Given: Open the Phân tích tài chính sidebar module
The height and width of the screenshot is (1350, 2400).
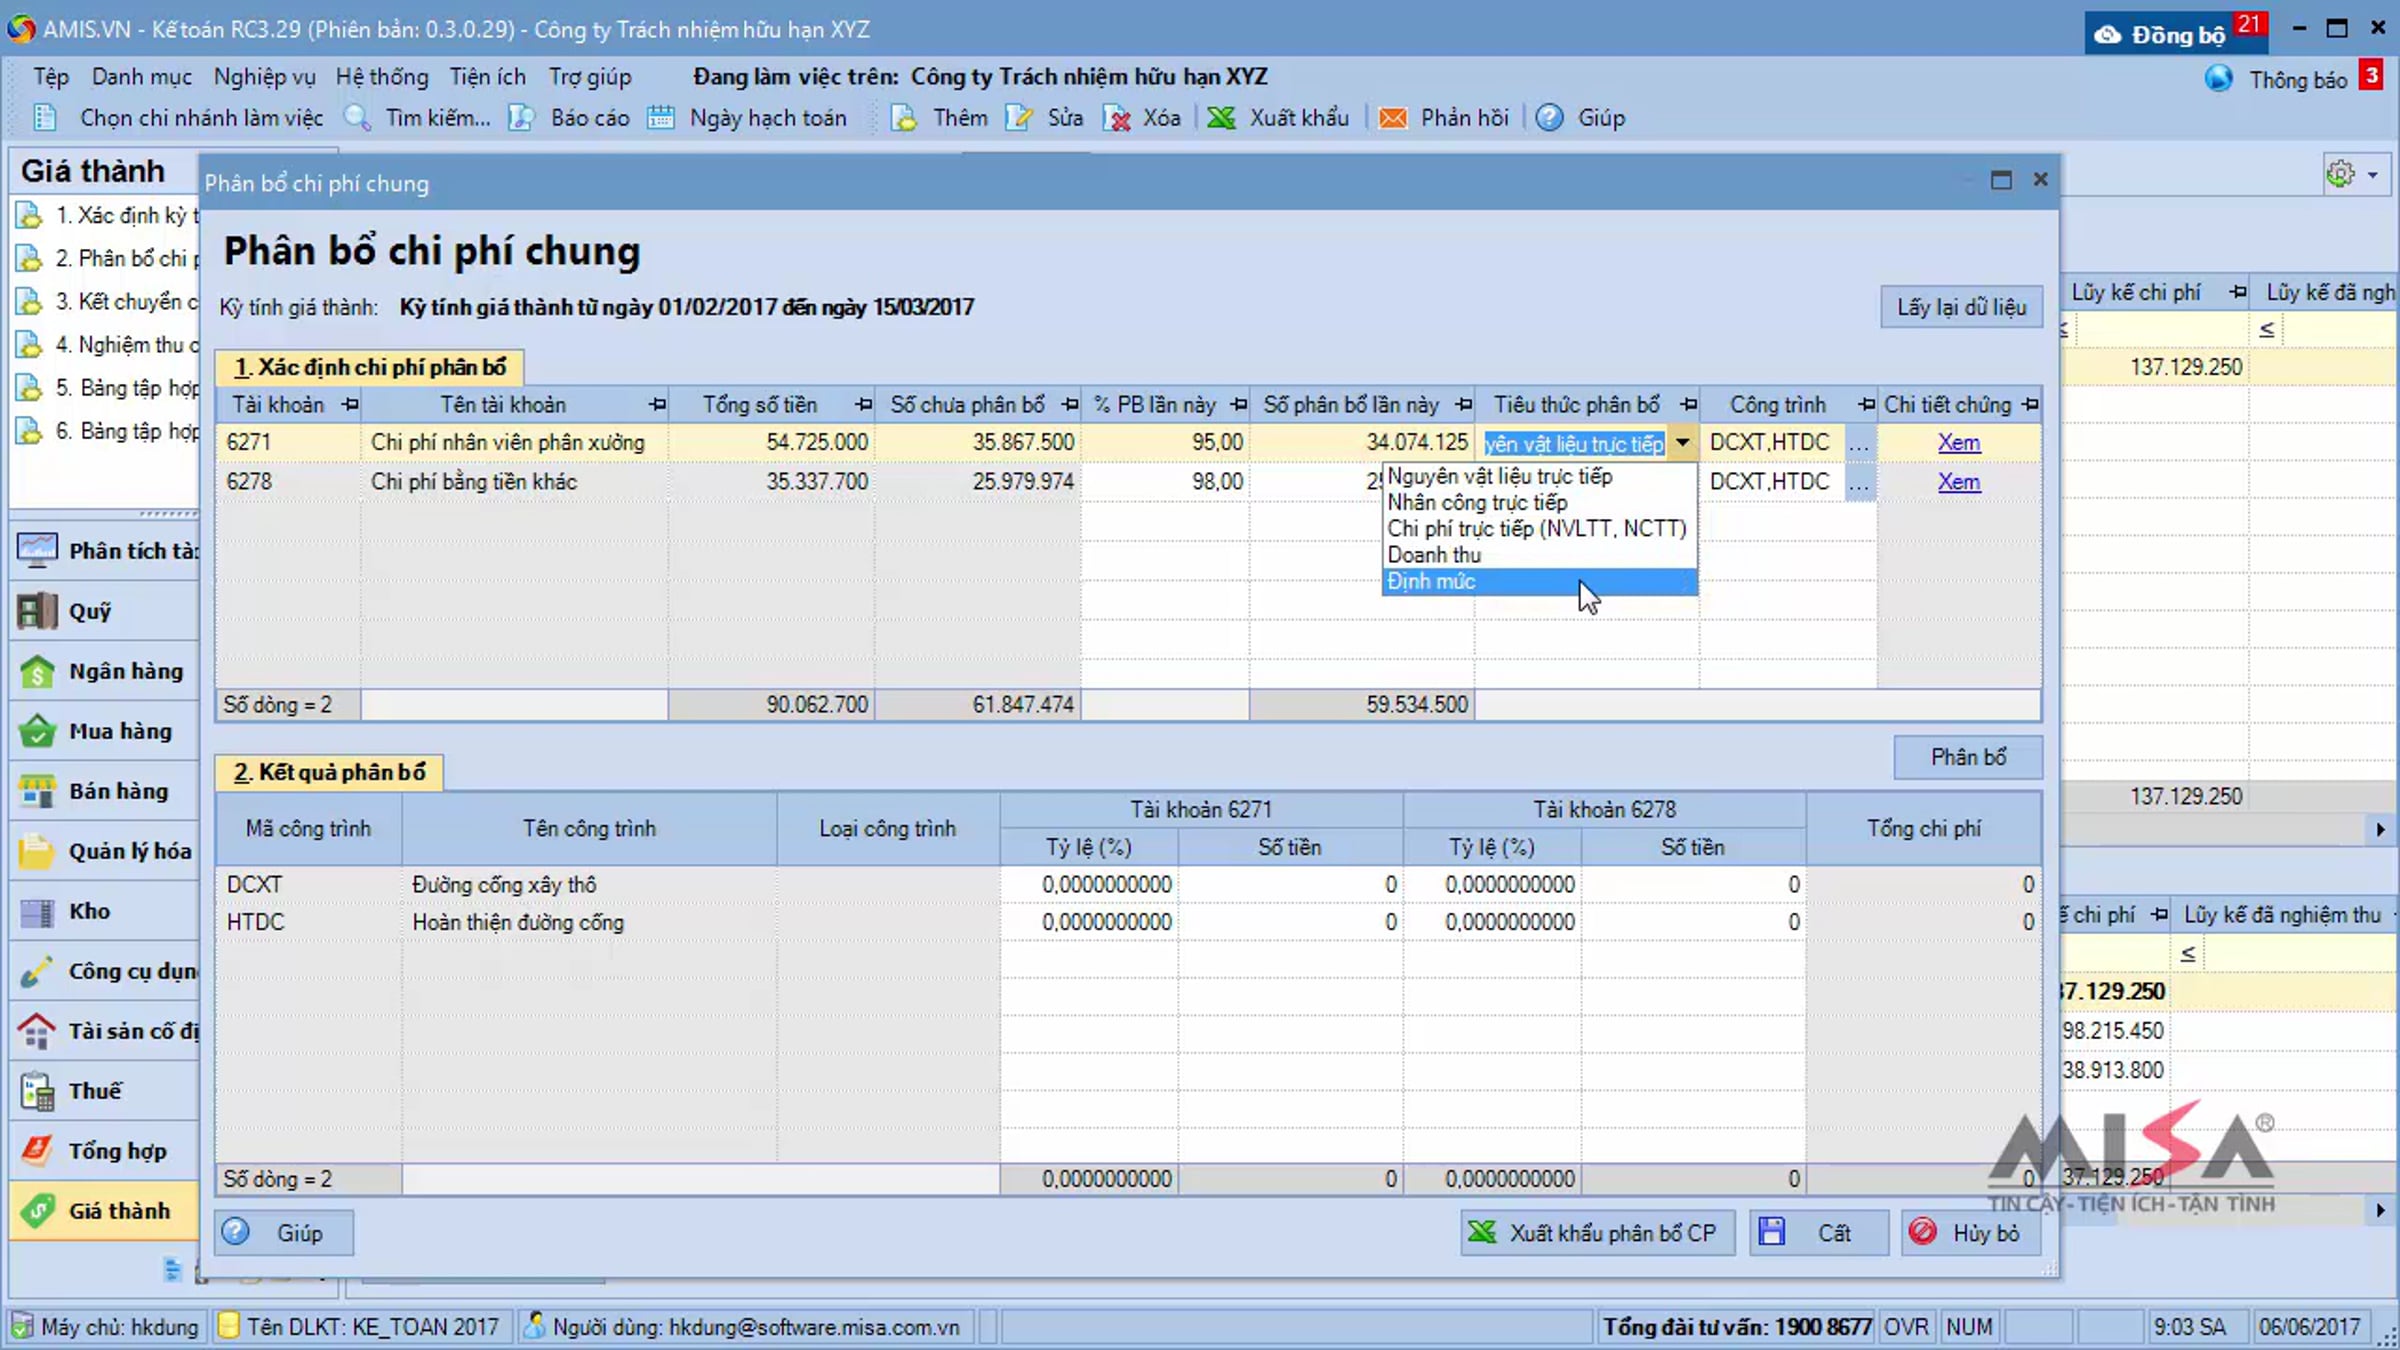Looking at the screenshot, I should click(x=105, y=551).
